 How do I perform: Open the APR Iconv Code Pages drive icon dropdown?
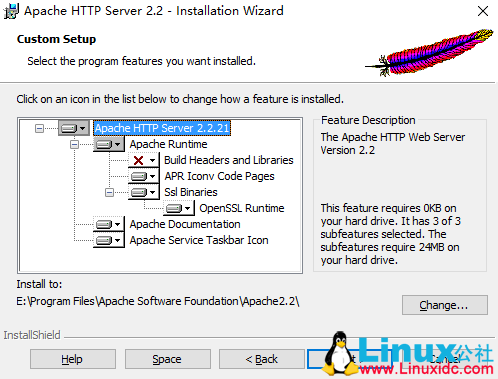pyautogui.click(x=144, y=176)
